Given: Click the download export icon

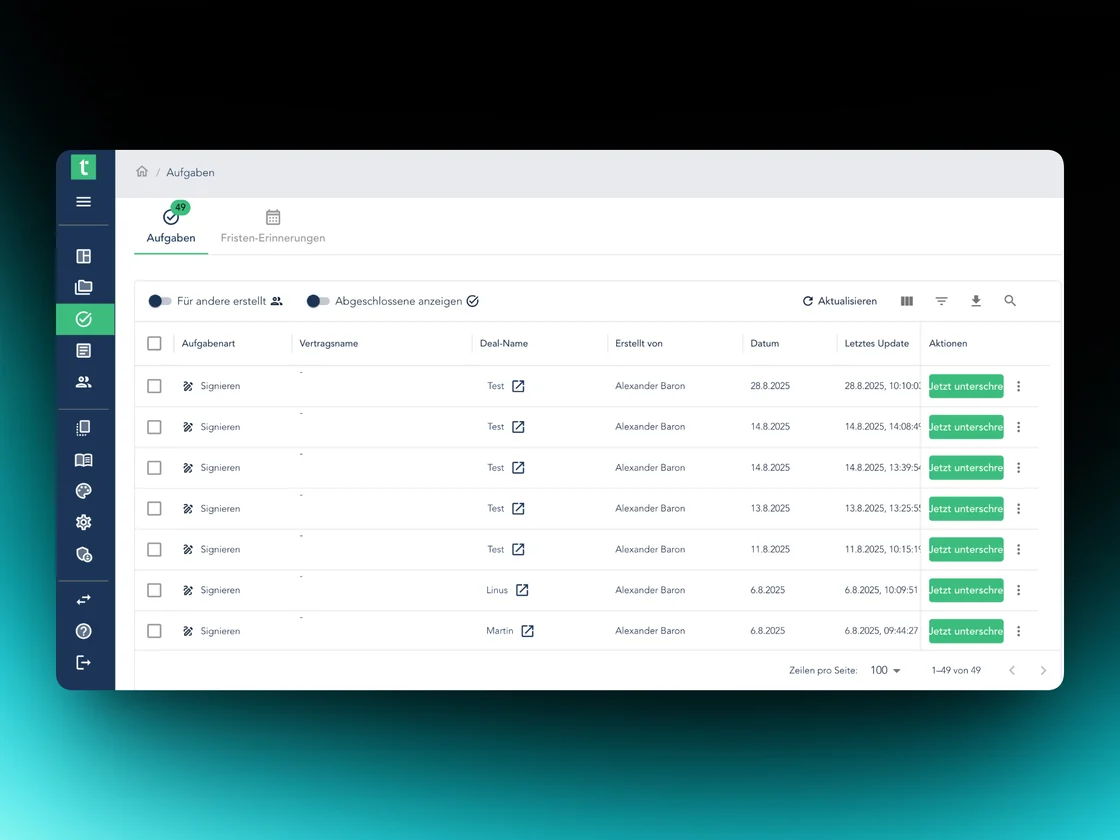Looking at the screenshot, I should tap(976, 301).
